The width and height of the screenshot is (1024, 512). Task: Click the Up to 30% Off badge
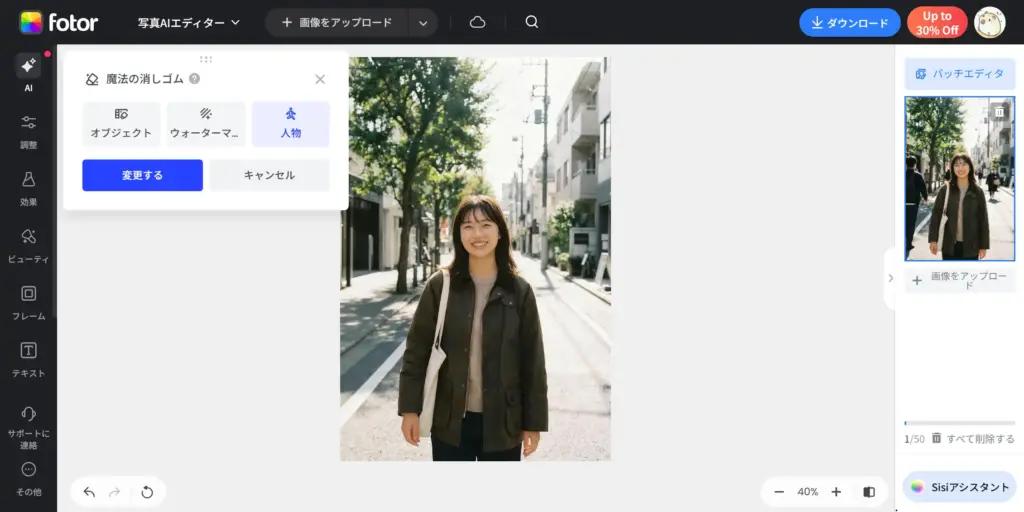click(x=937, y=23)
